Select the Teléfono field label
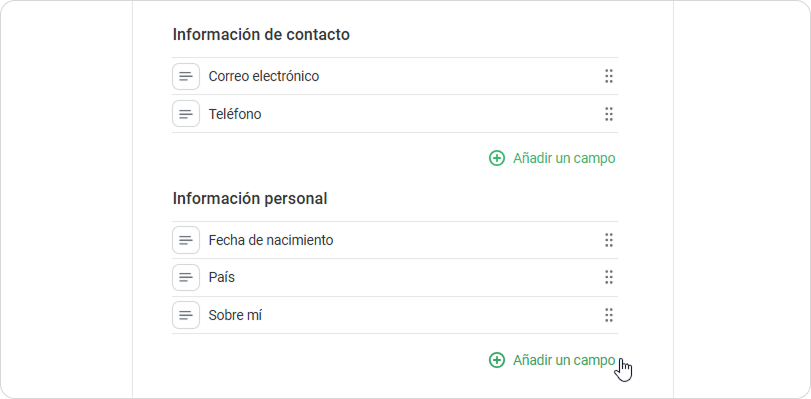The image size is (811, 399). click(235, 114)
